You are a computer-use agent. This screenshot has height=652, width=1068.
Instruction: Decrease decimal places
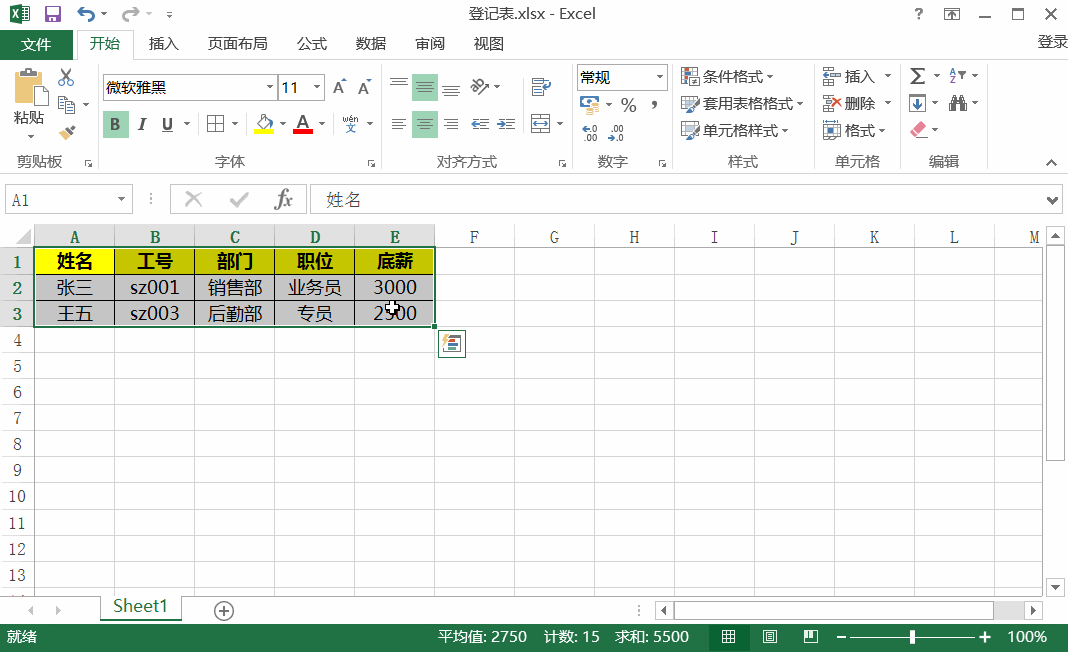coord(615,132)
